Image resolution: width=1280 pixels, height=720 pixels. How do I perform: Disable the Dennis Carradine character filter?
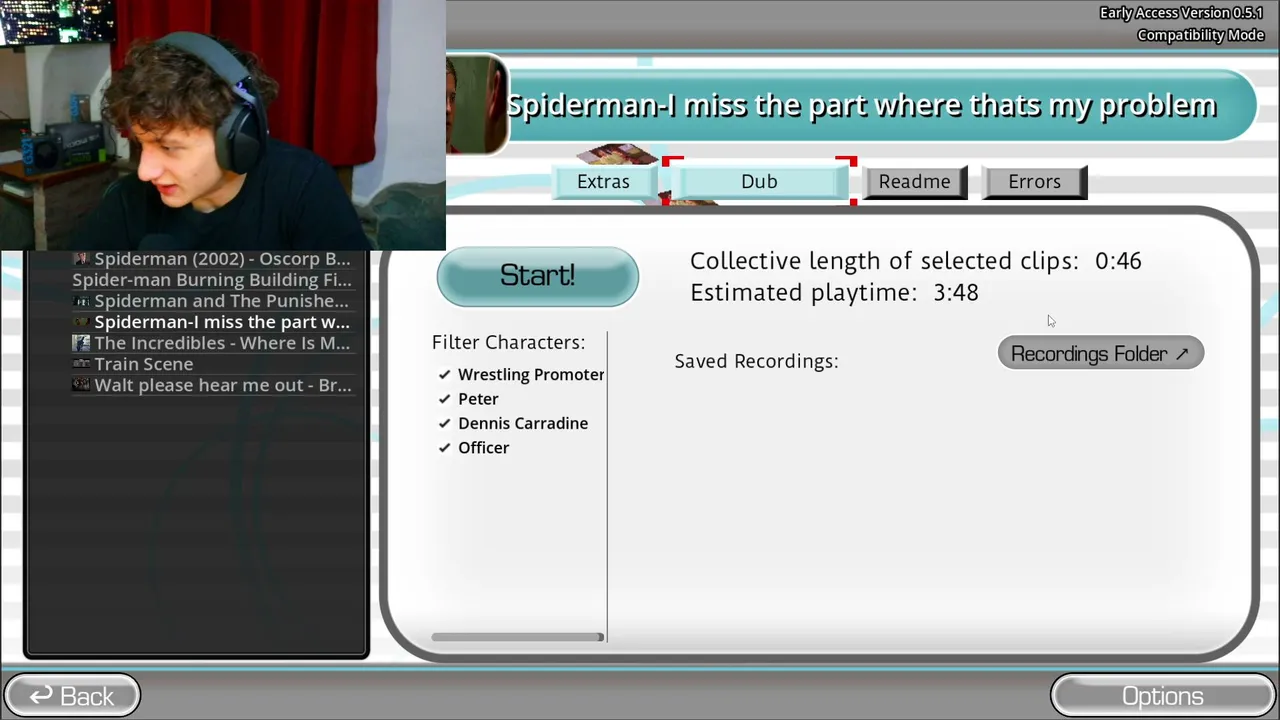pyautogui.click(x=513, y=423)
